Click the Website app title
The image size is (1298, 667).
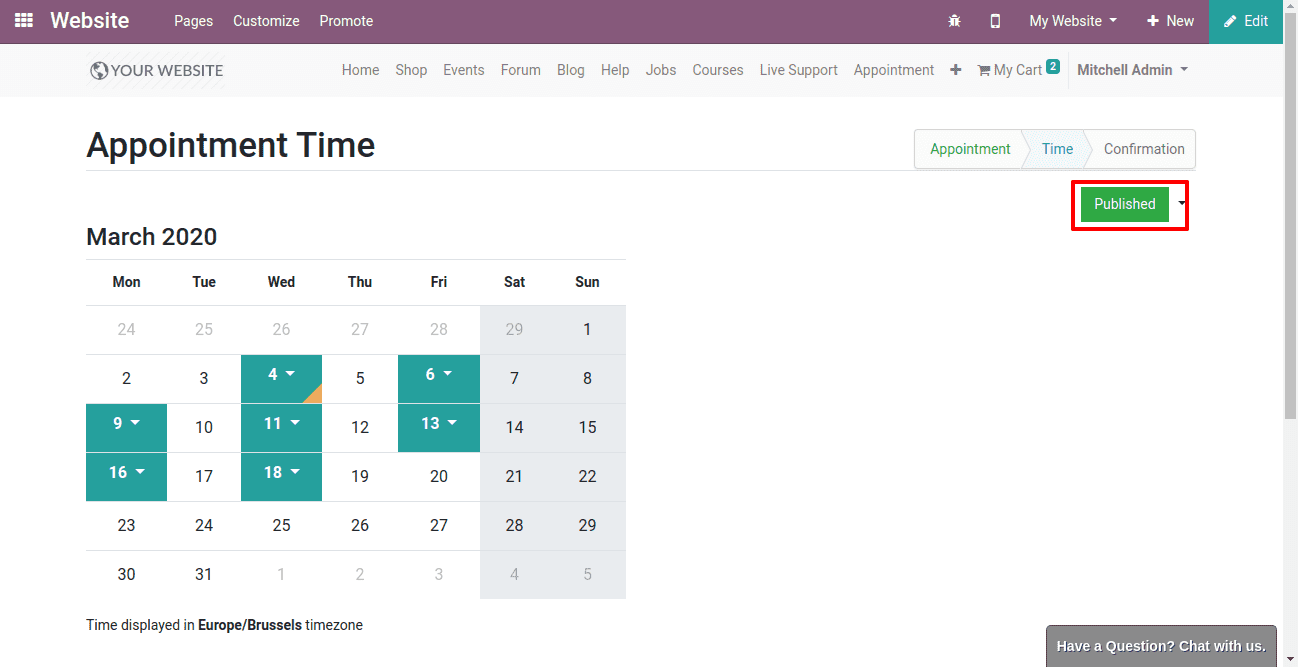(x=89, y=21)
